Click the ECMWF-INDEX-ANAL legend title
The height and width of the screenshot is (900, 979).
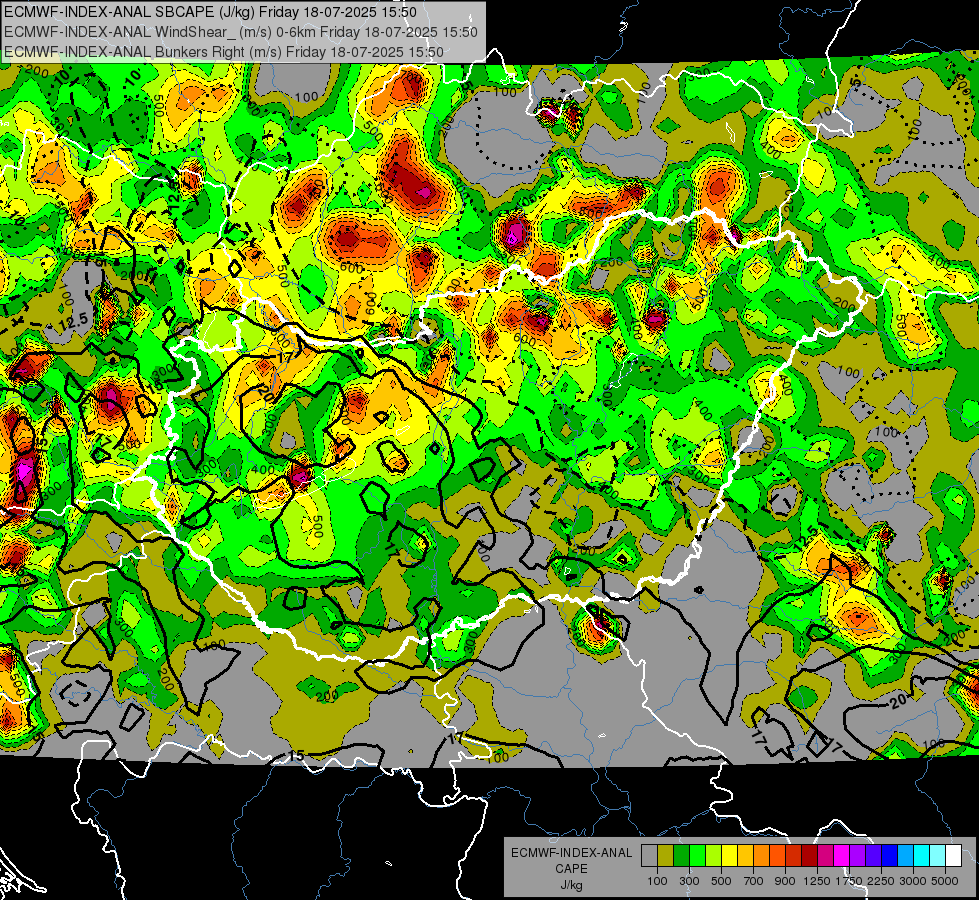pyautogui.click(x=572, y=853)
